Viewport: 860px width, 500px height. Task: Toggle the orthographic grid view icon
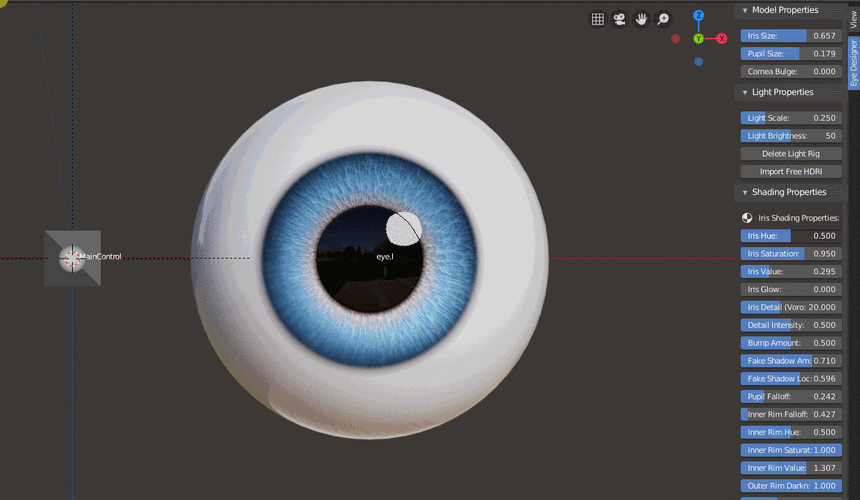click(x=598, y=19)
